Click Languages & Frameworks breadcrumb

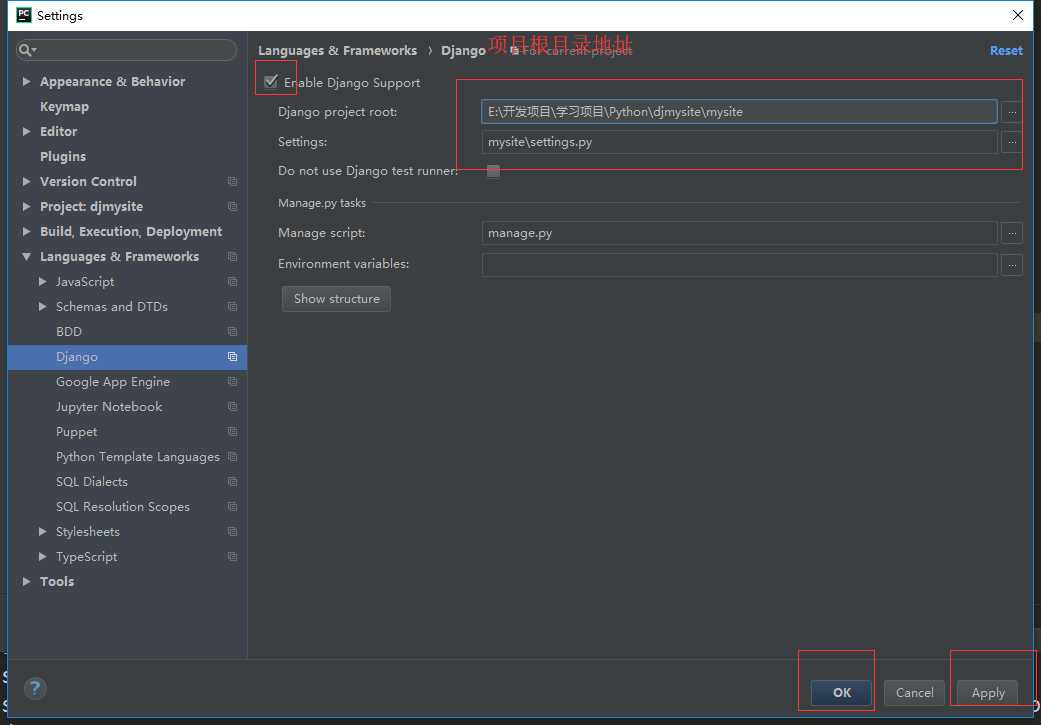click(337, 50)
